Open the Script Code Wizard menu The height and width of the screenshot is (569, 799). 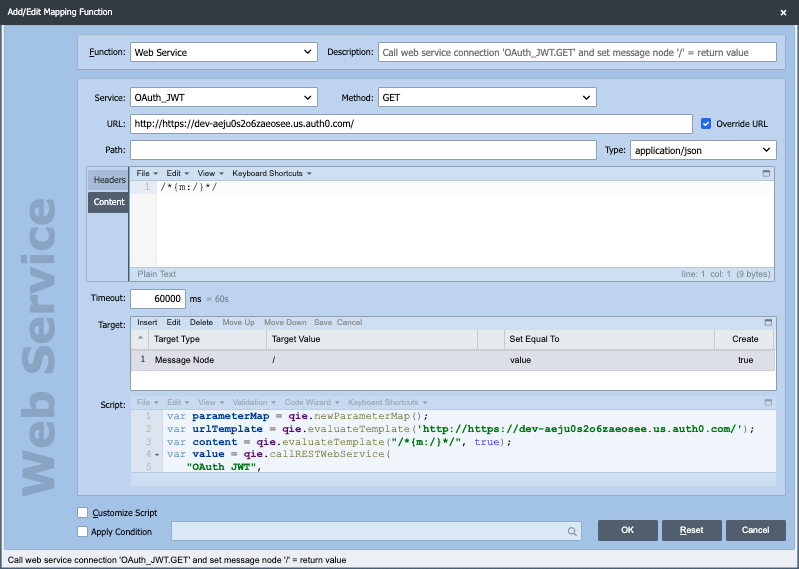point(311,402)
